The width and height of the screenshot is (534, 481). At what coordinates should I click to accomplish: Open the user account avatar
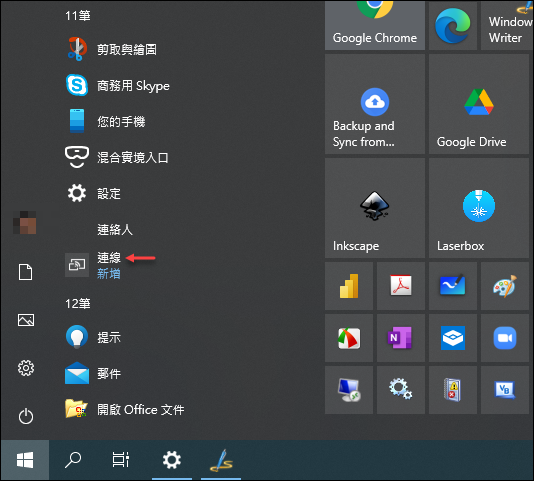pyautogui.click(x=25, y=223)
